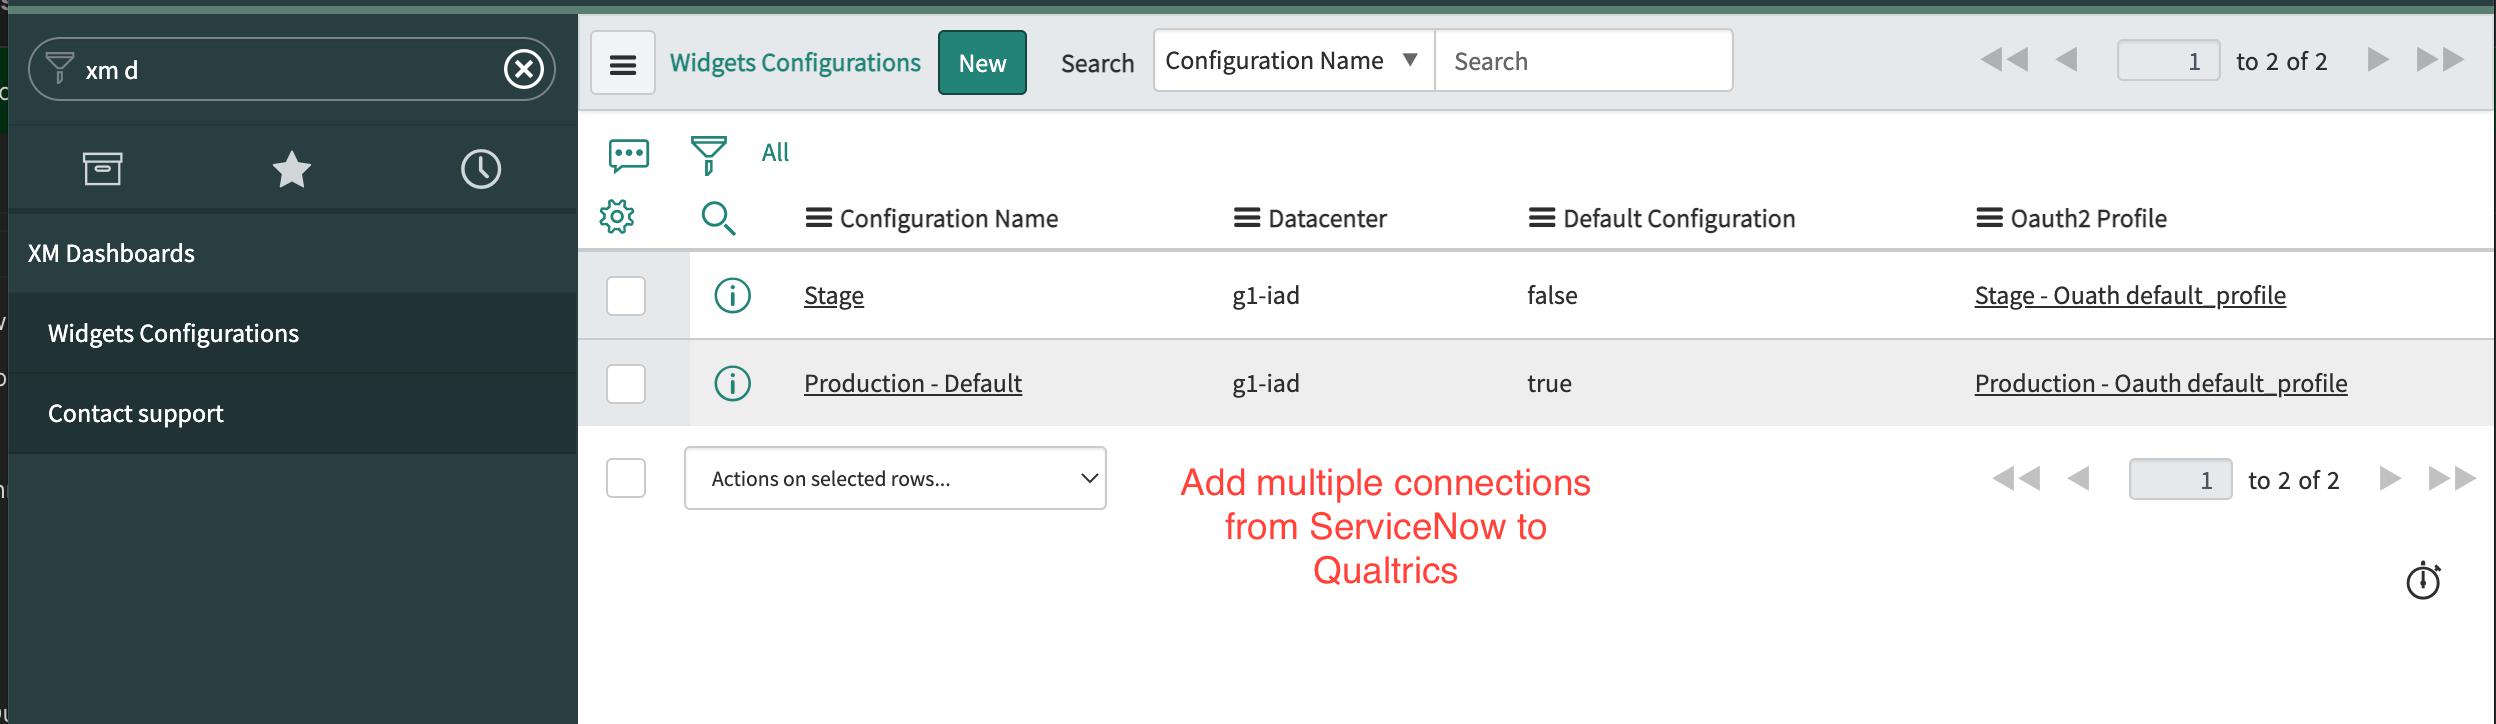Toggle the list filter funnel icon

point(708,155)
